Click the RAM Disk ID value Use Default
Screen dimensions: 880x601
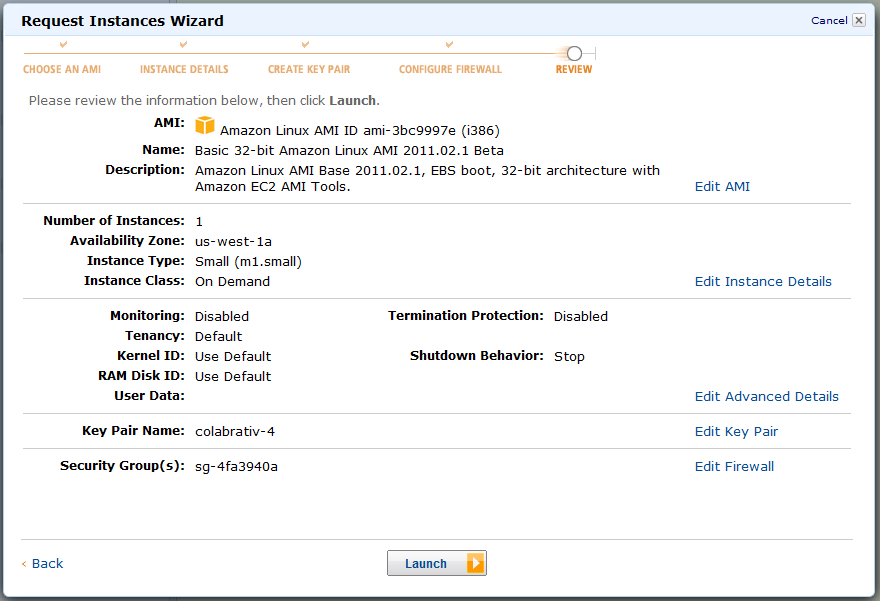coord(233,376)
